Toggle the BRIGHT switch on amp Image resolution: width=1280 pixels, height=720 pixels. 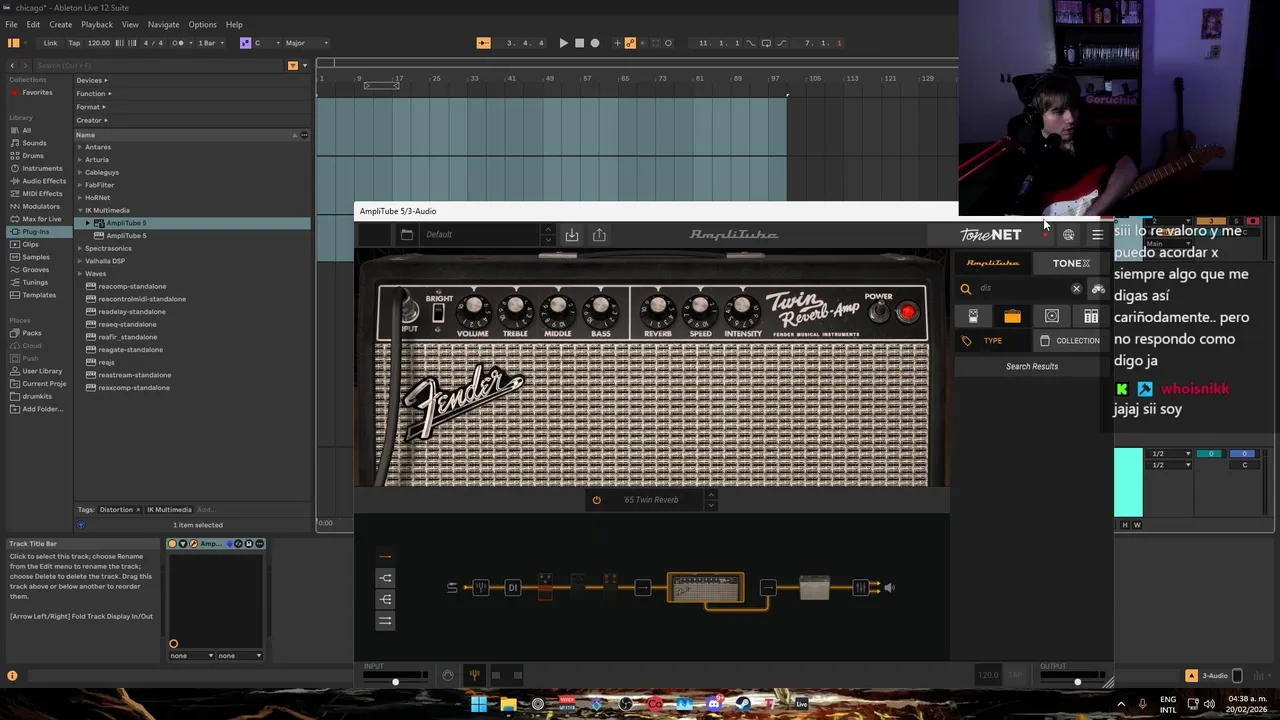438,313
